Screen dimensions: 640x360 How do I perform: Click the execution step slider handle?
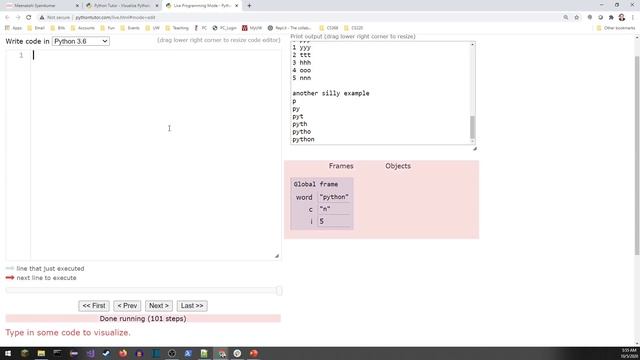pos(279,291)
